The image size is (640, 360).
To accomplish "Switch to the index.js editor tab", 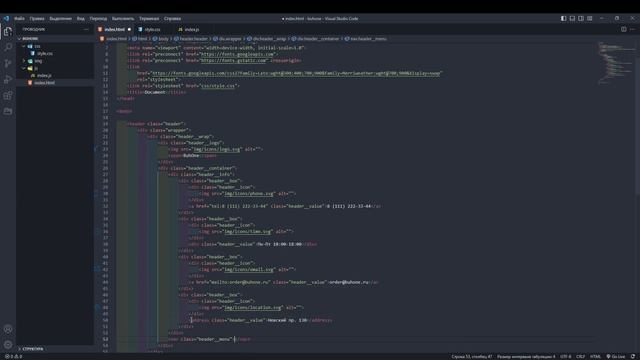I will point(191,29).
